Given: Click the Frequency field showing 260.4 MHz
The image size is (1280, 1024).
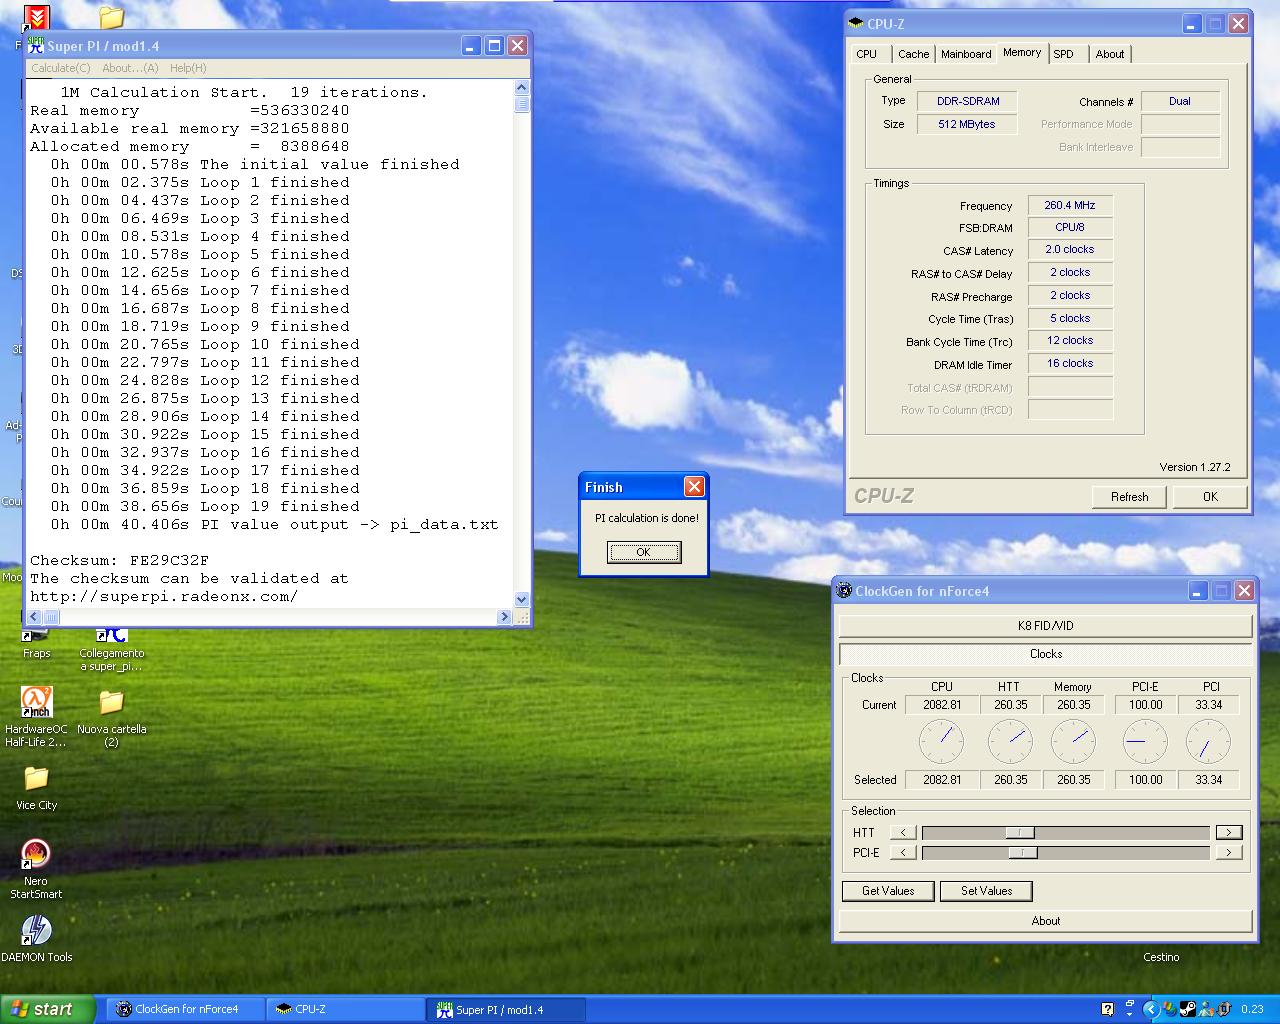Looking at the screenshot, I should 1069,205.
